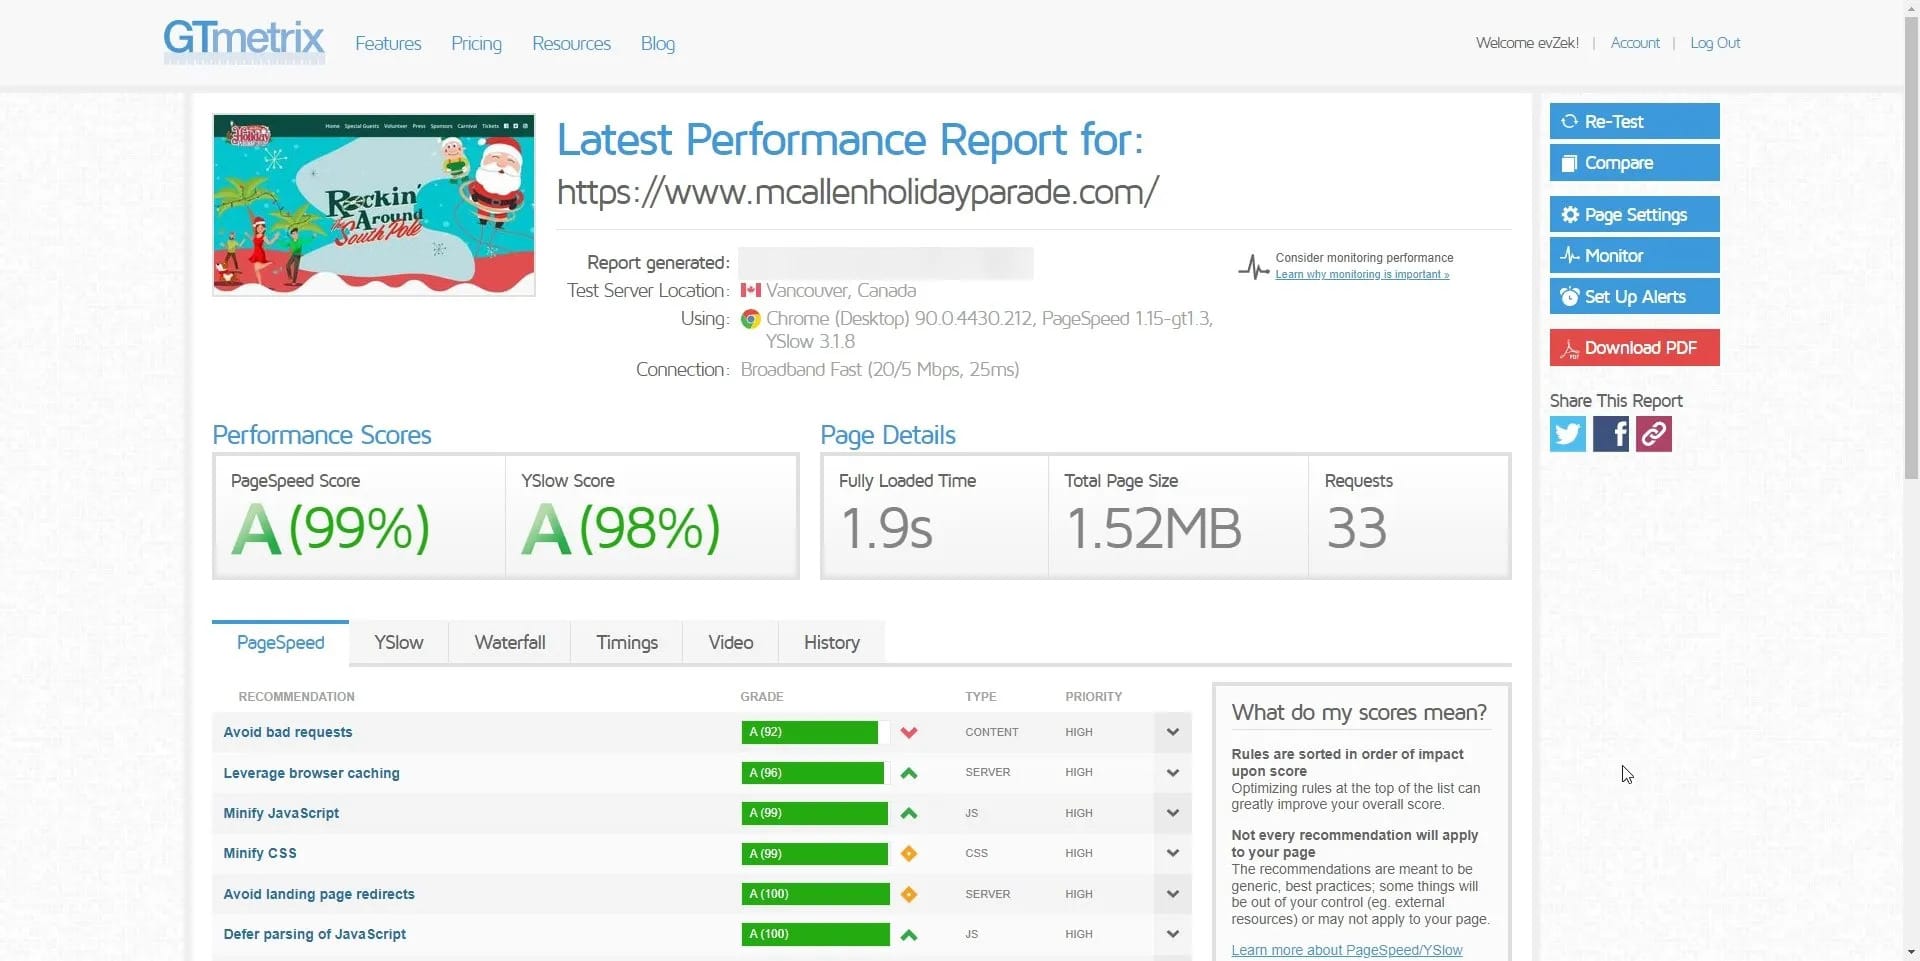
Task: Download the report as PDF
Action: (x=1634, y=348)
